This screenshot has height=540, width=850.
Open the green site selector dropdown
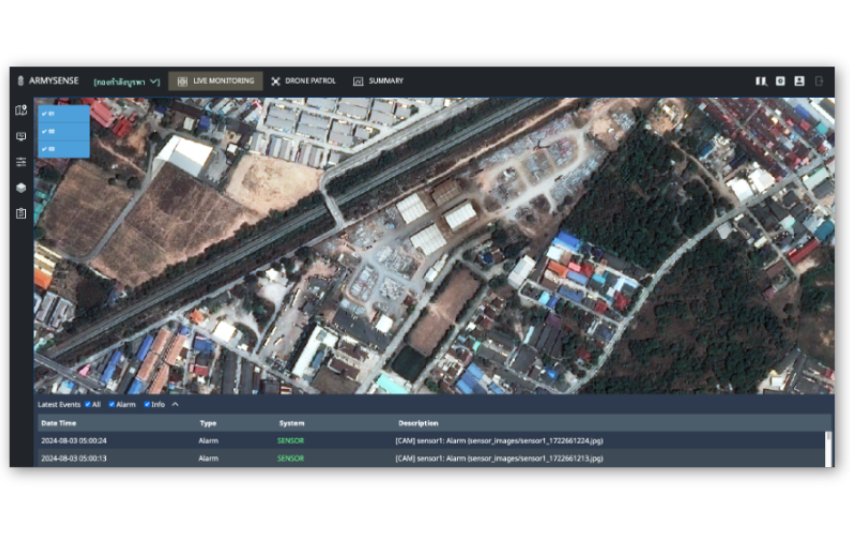(x=126, y=81)
